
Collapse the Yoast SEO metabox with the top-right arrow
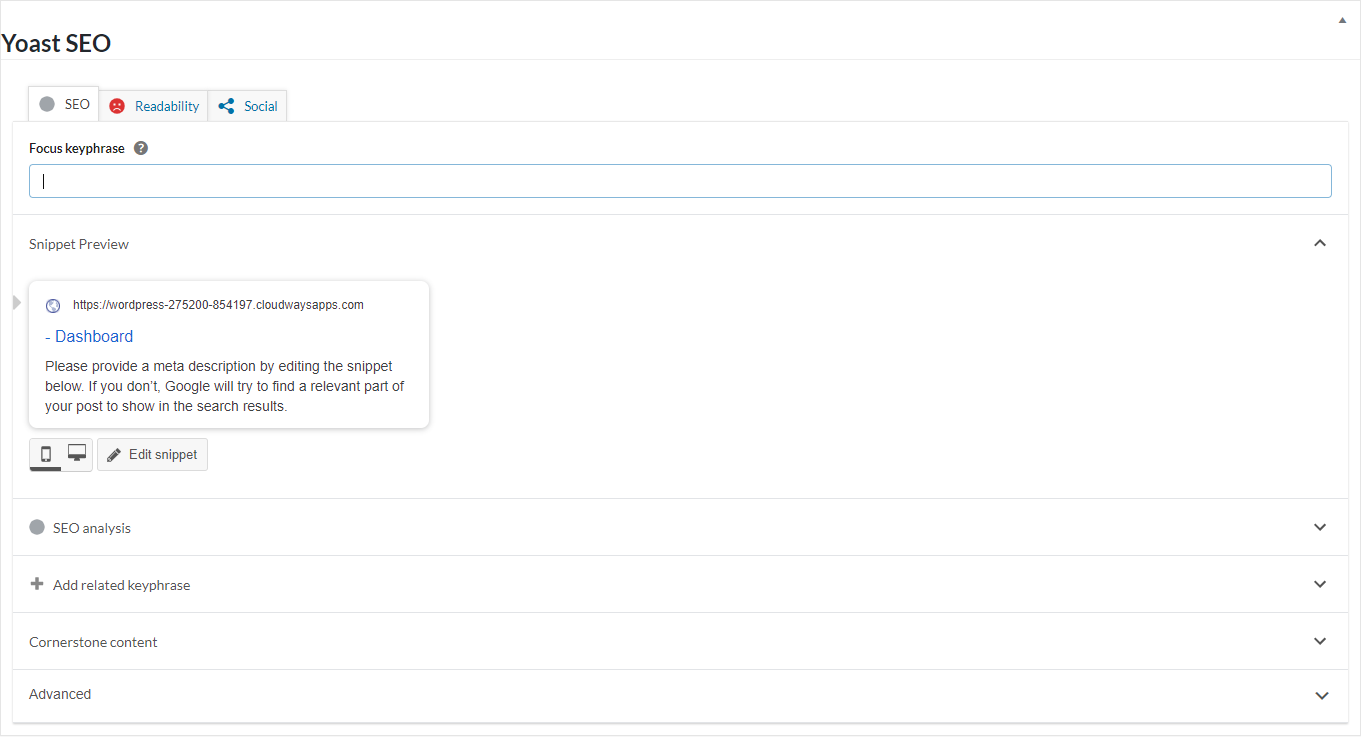1342,18
